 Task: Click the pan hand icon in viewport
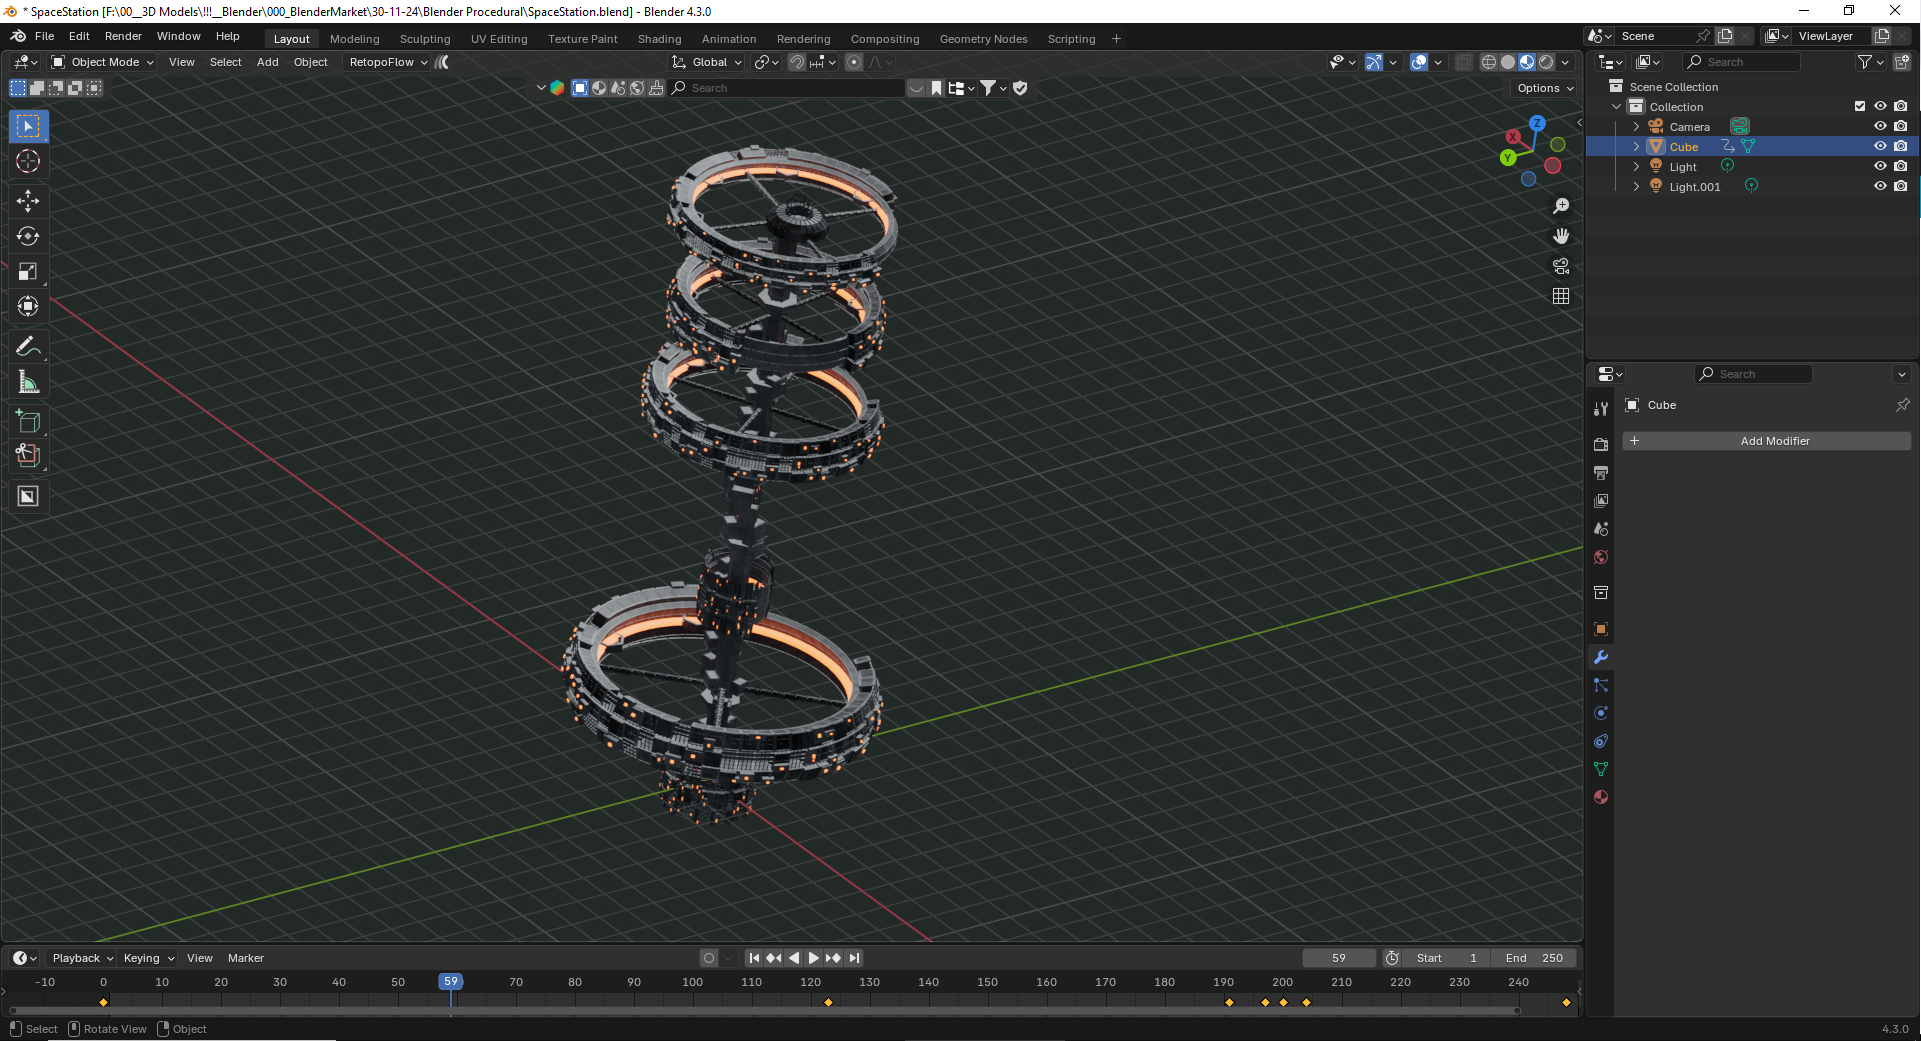click(x=1561, y=236)
